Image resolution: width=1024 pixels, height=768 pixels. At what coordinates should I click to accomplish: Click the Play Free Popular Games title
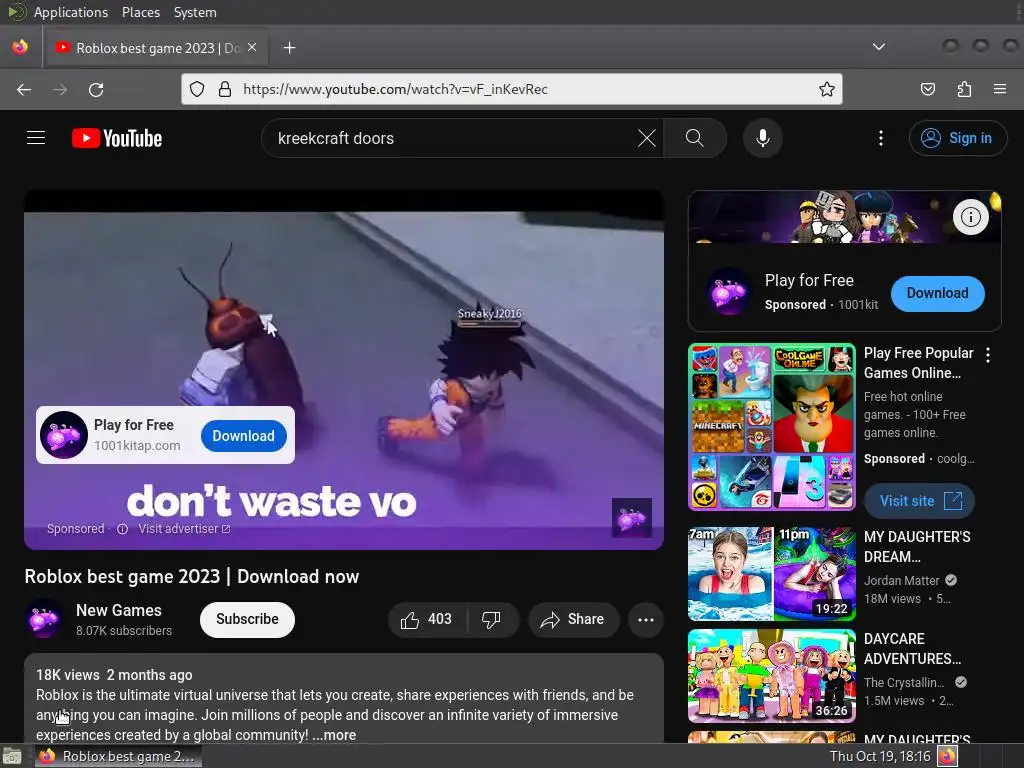(x=918, y=362)
